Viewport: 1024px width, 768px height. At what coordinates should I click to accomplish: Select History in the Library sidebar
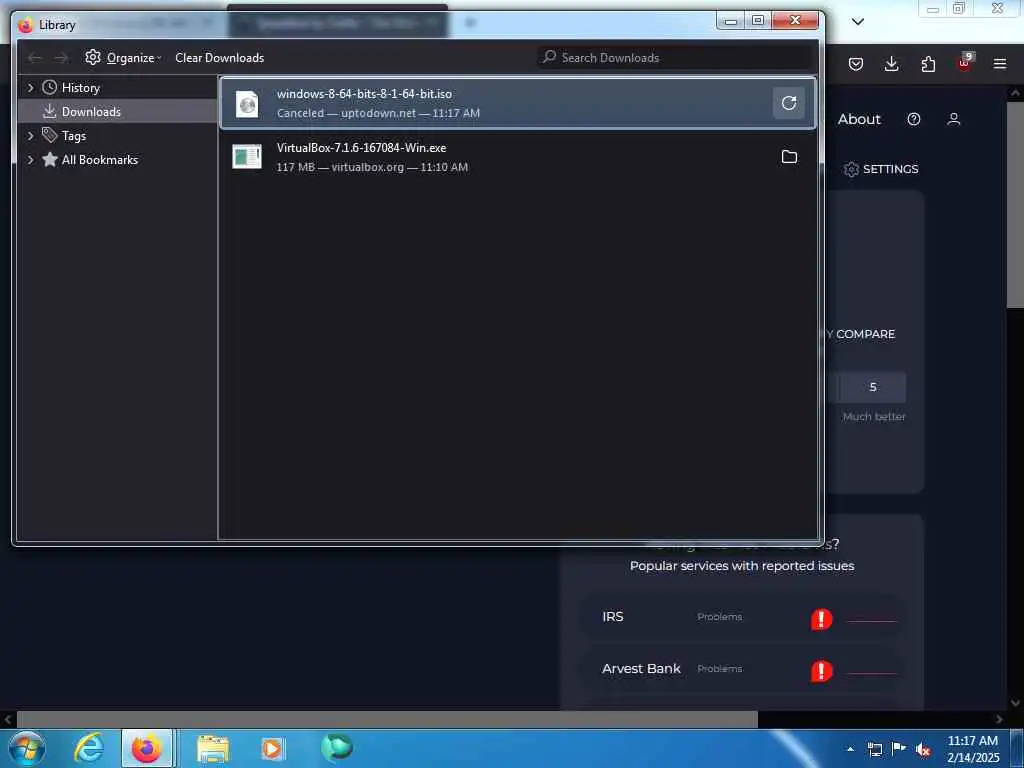point(80,88)
